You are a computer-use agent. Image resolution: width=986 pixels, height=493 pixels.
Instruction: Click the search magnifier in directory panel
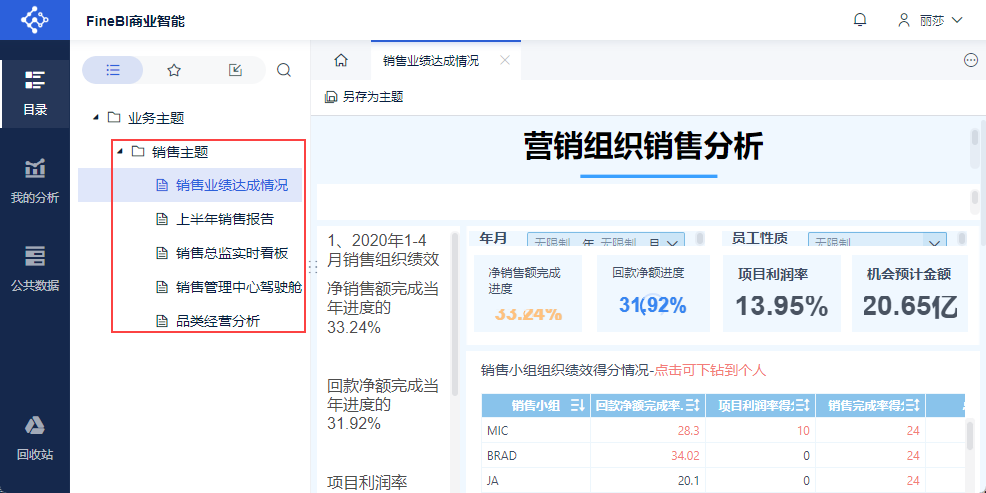284,70
